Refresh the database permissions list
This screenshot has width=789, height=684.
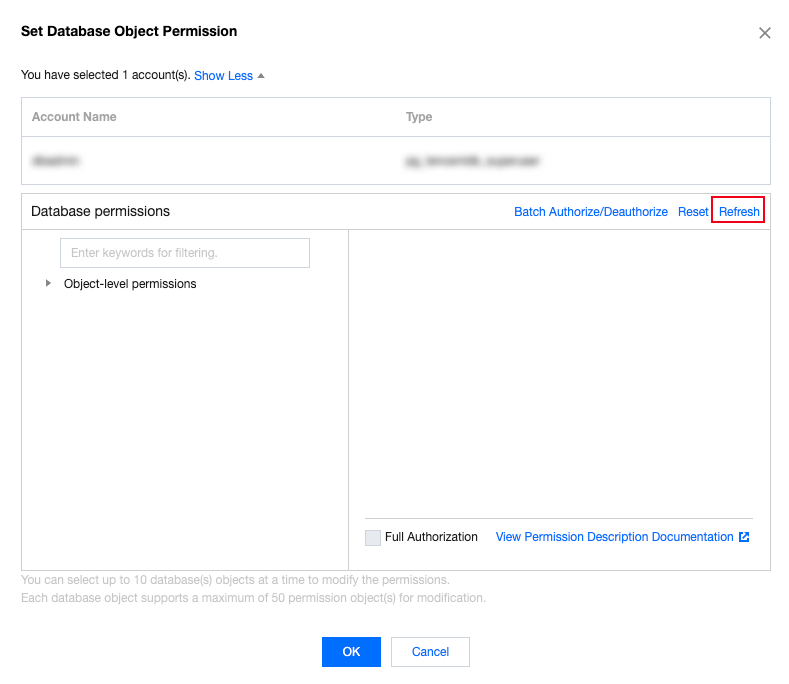(739, 212)
